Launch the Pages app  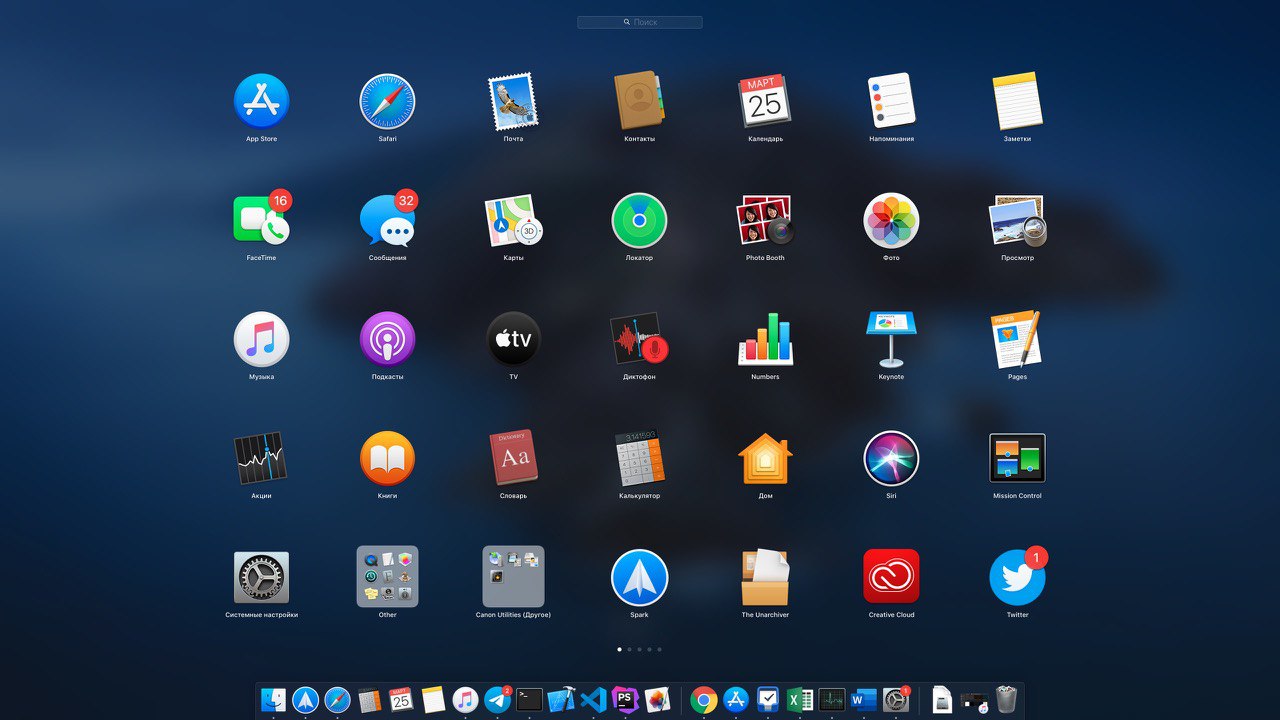tap(1017, 339)
